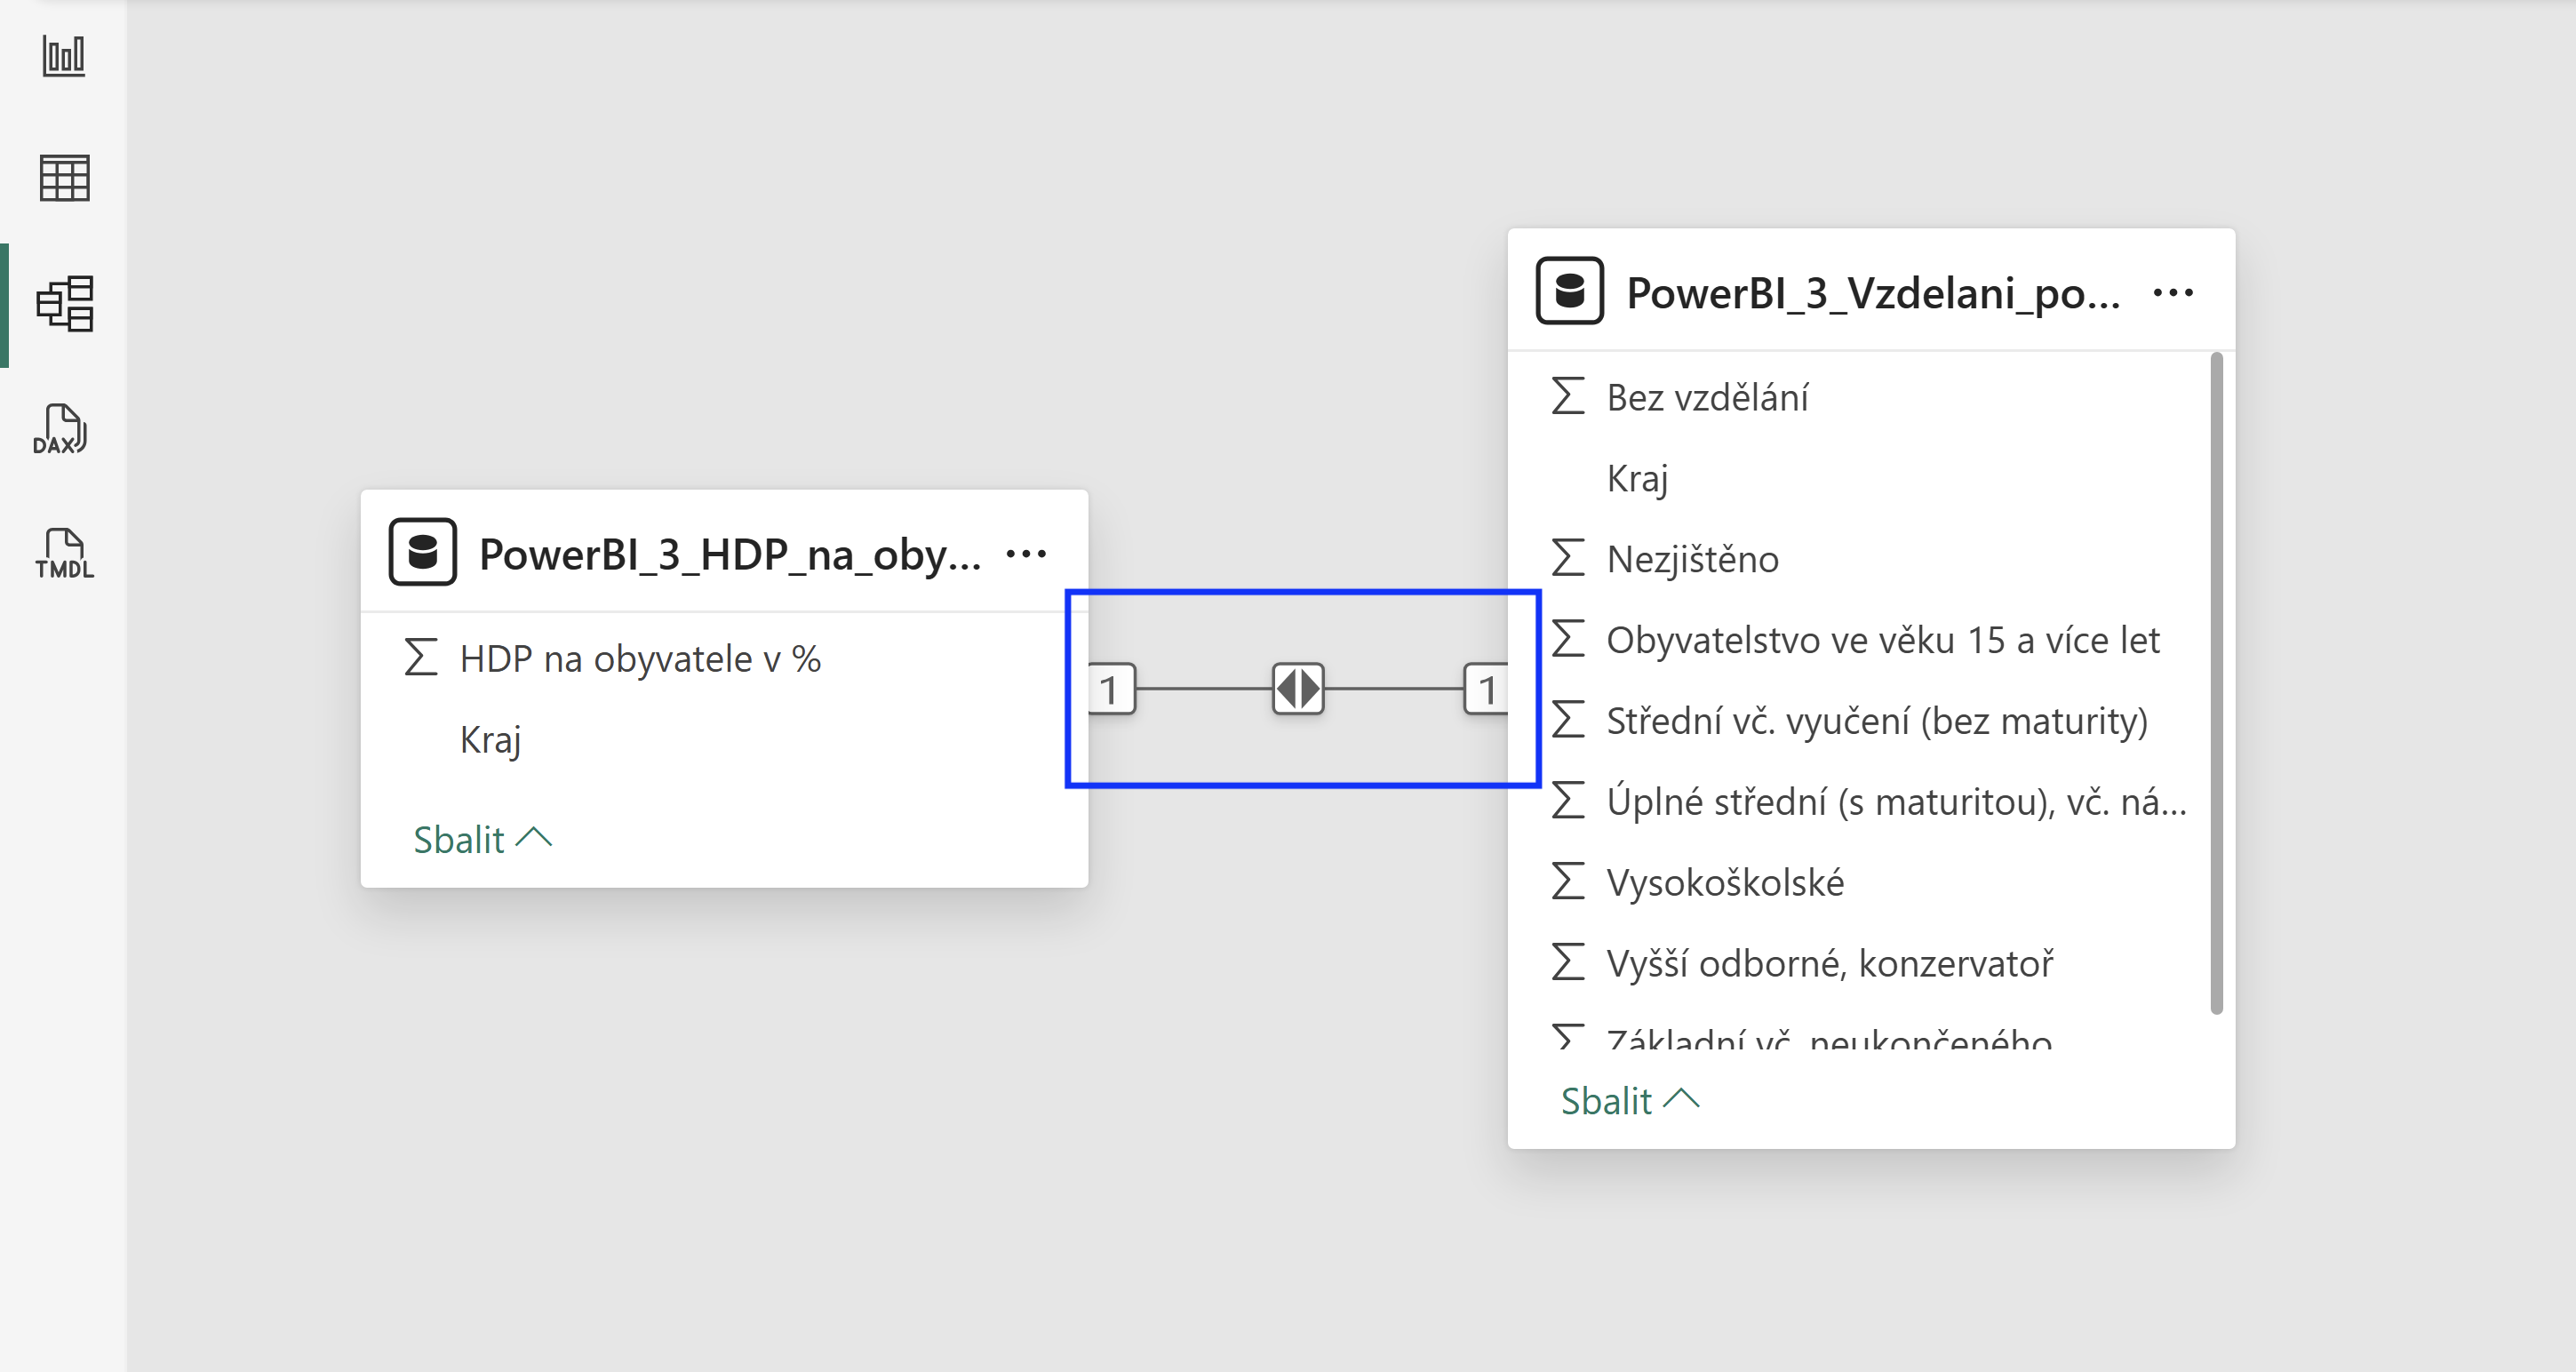This screenshot has width=2576, height=1372.
Task: Click relationship cardinality 1 near HDP table
Action: click(1110, 689)
